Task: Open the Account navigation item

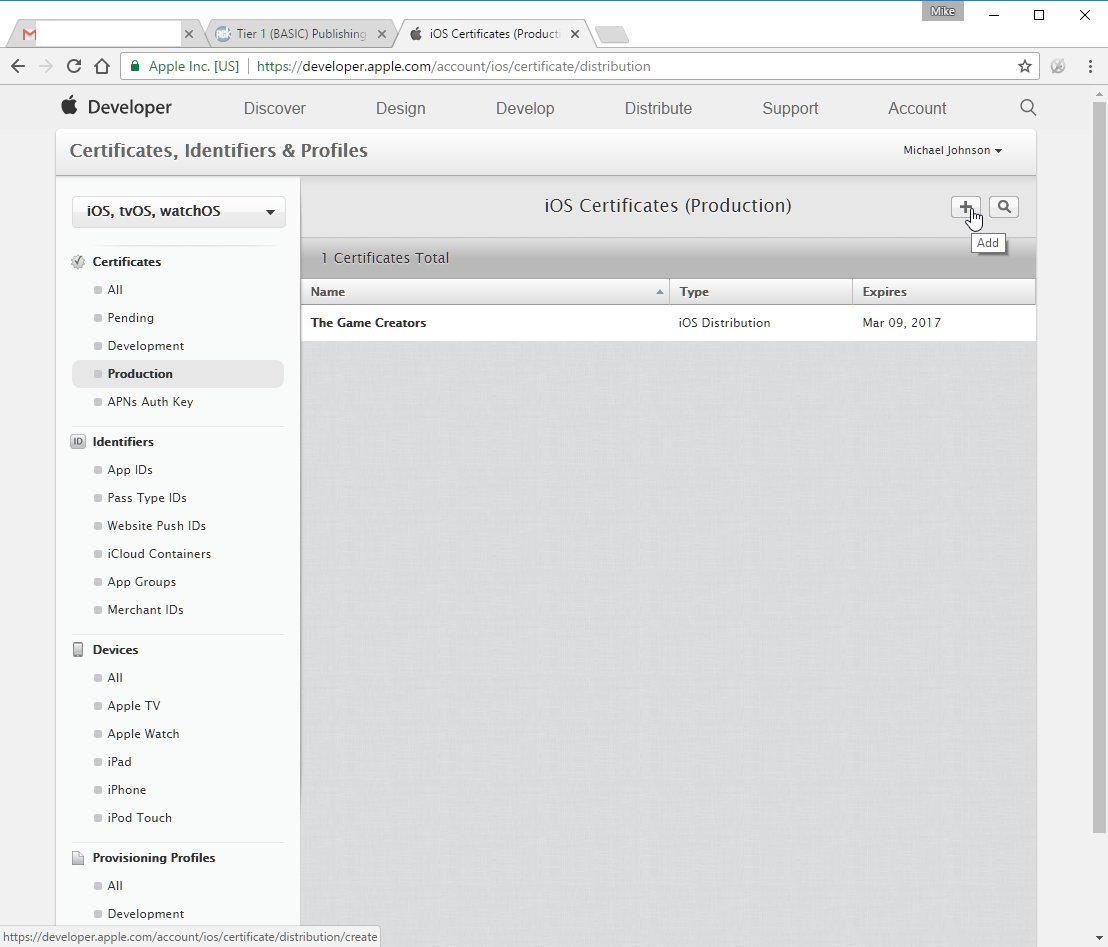Action: [x=916, y=108]
